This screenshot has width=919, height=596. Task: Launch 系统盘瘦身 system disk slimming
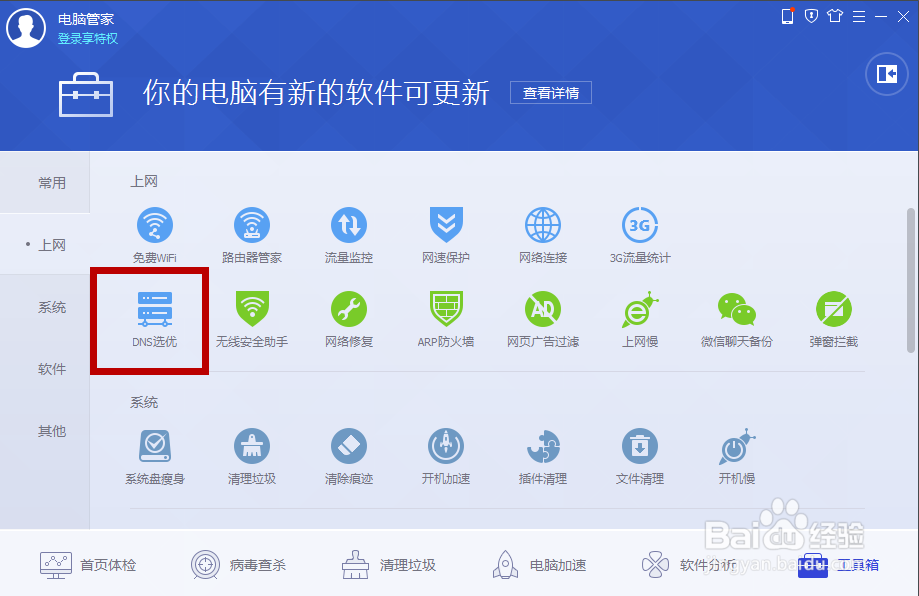point(155,457)
